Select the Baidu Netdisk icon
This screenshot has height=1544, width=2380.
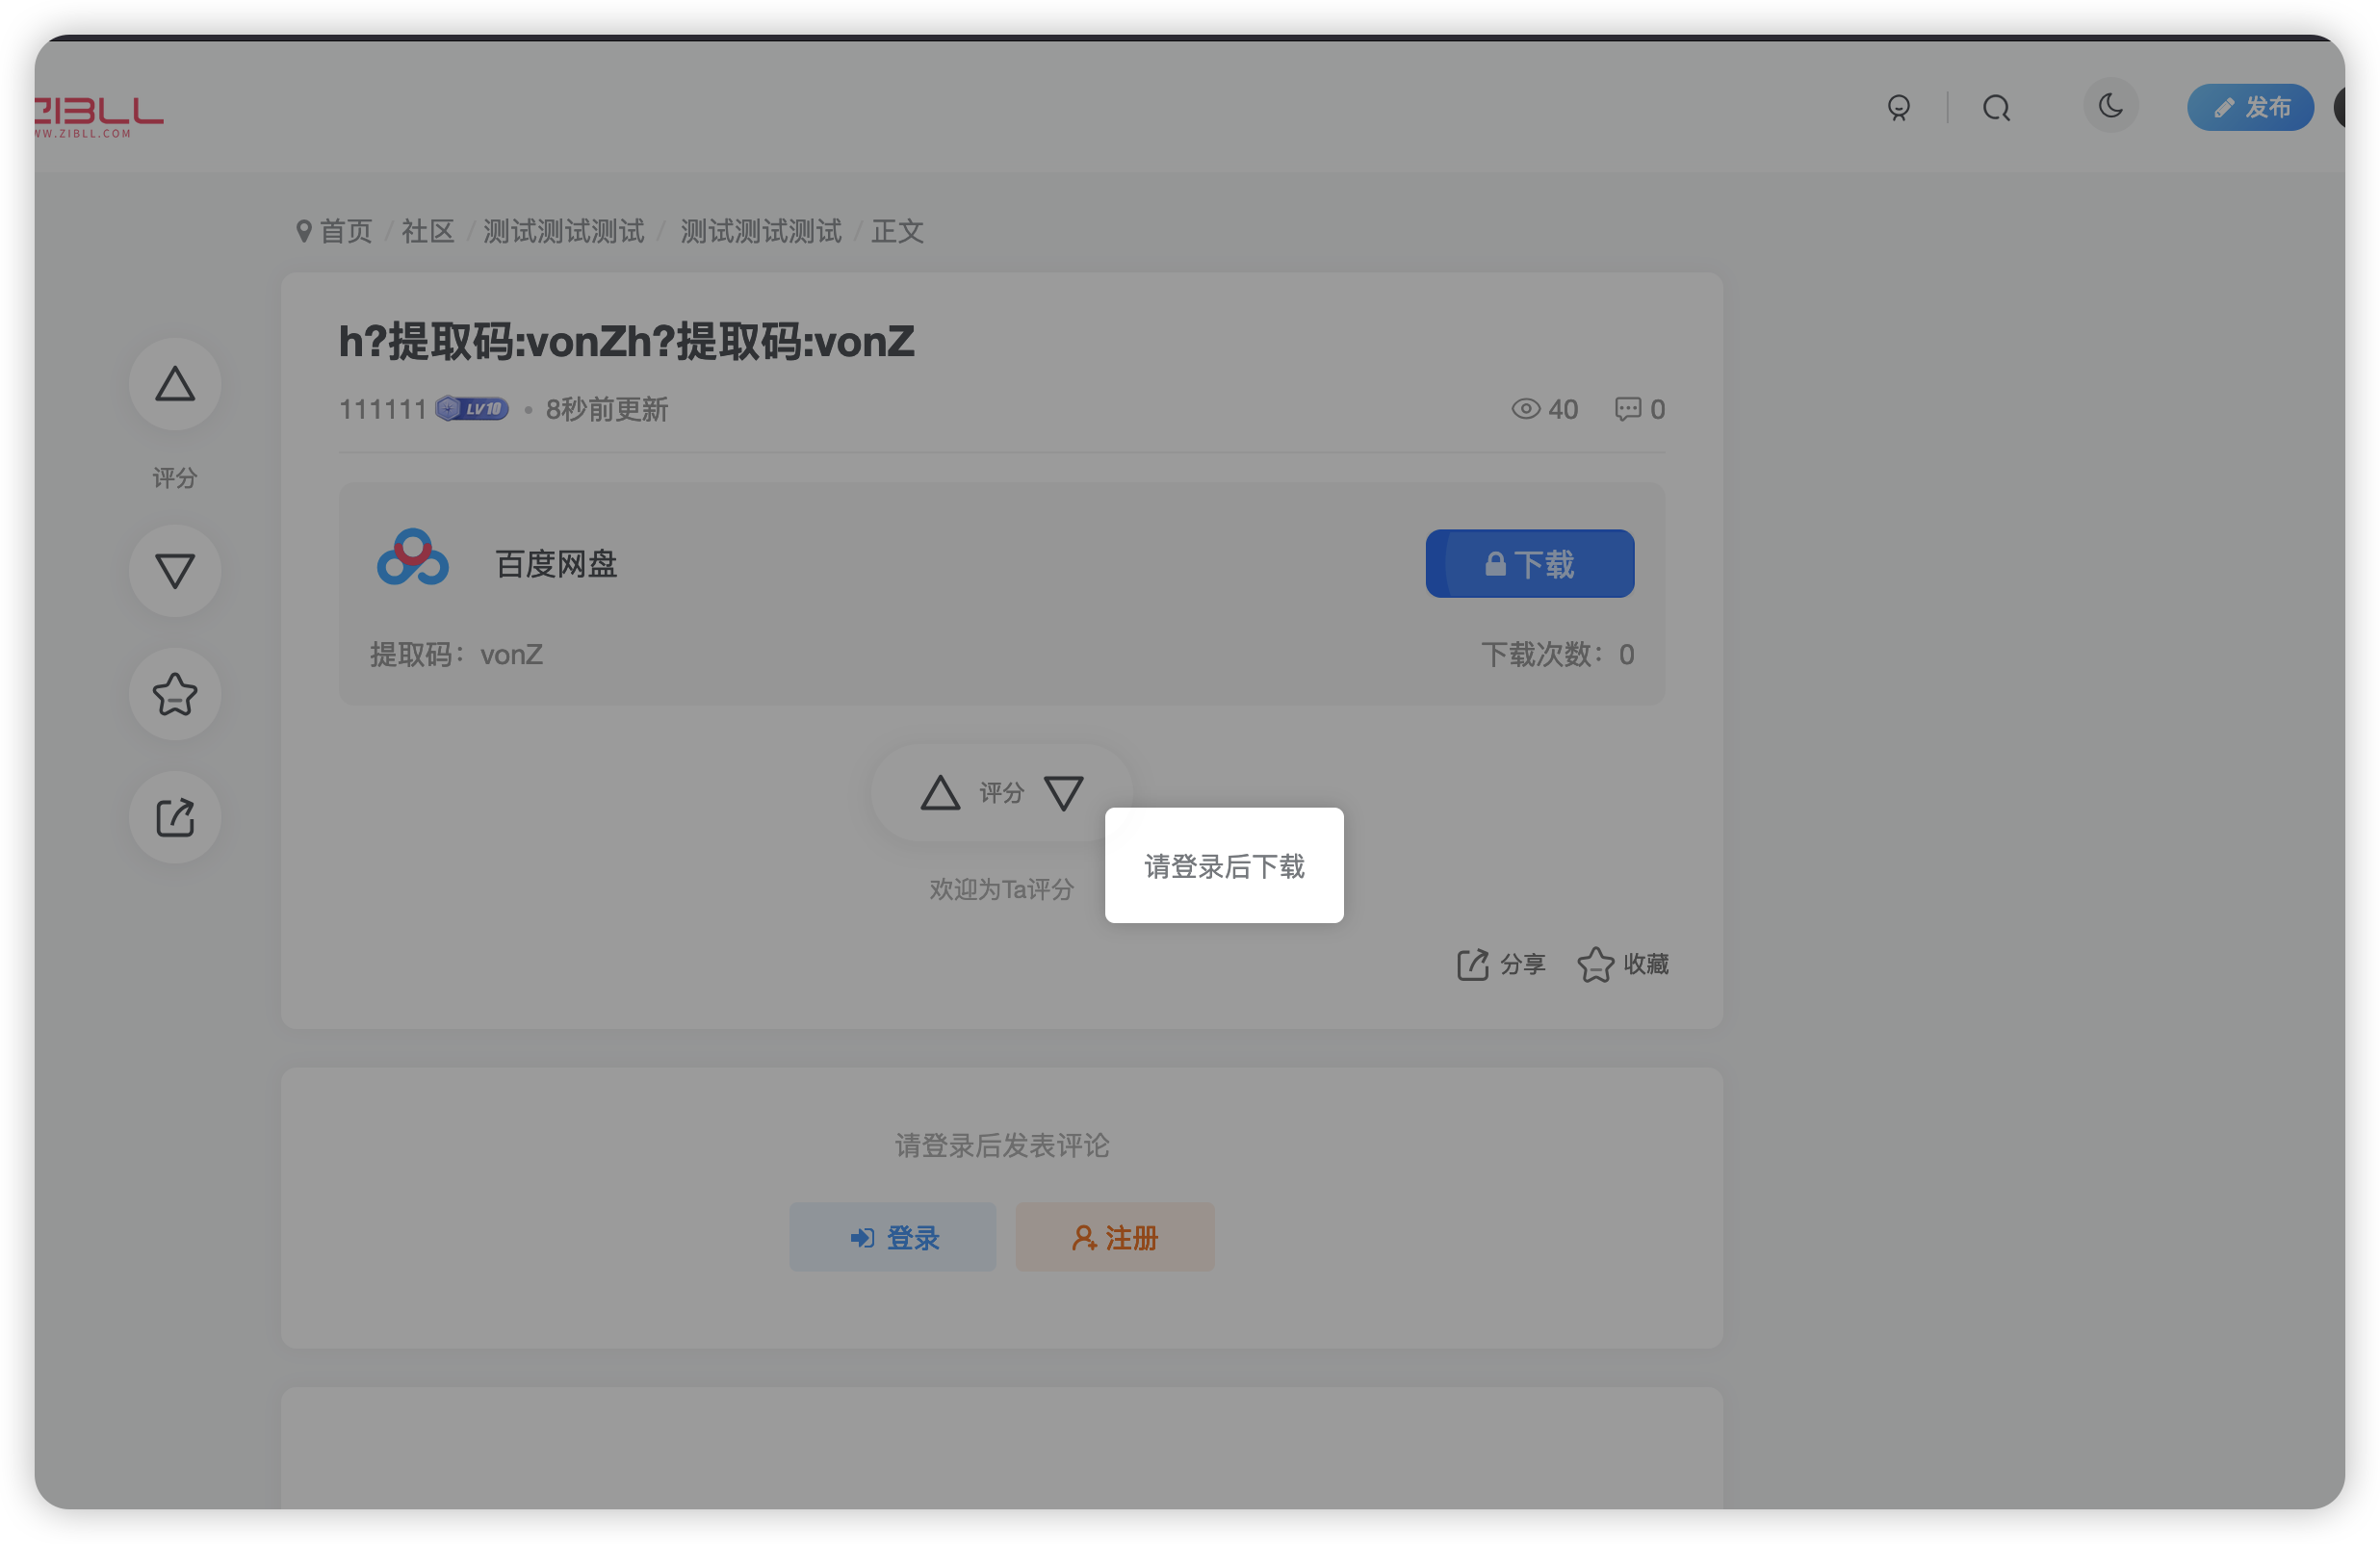[411, 559]
